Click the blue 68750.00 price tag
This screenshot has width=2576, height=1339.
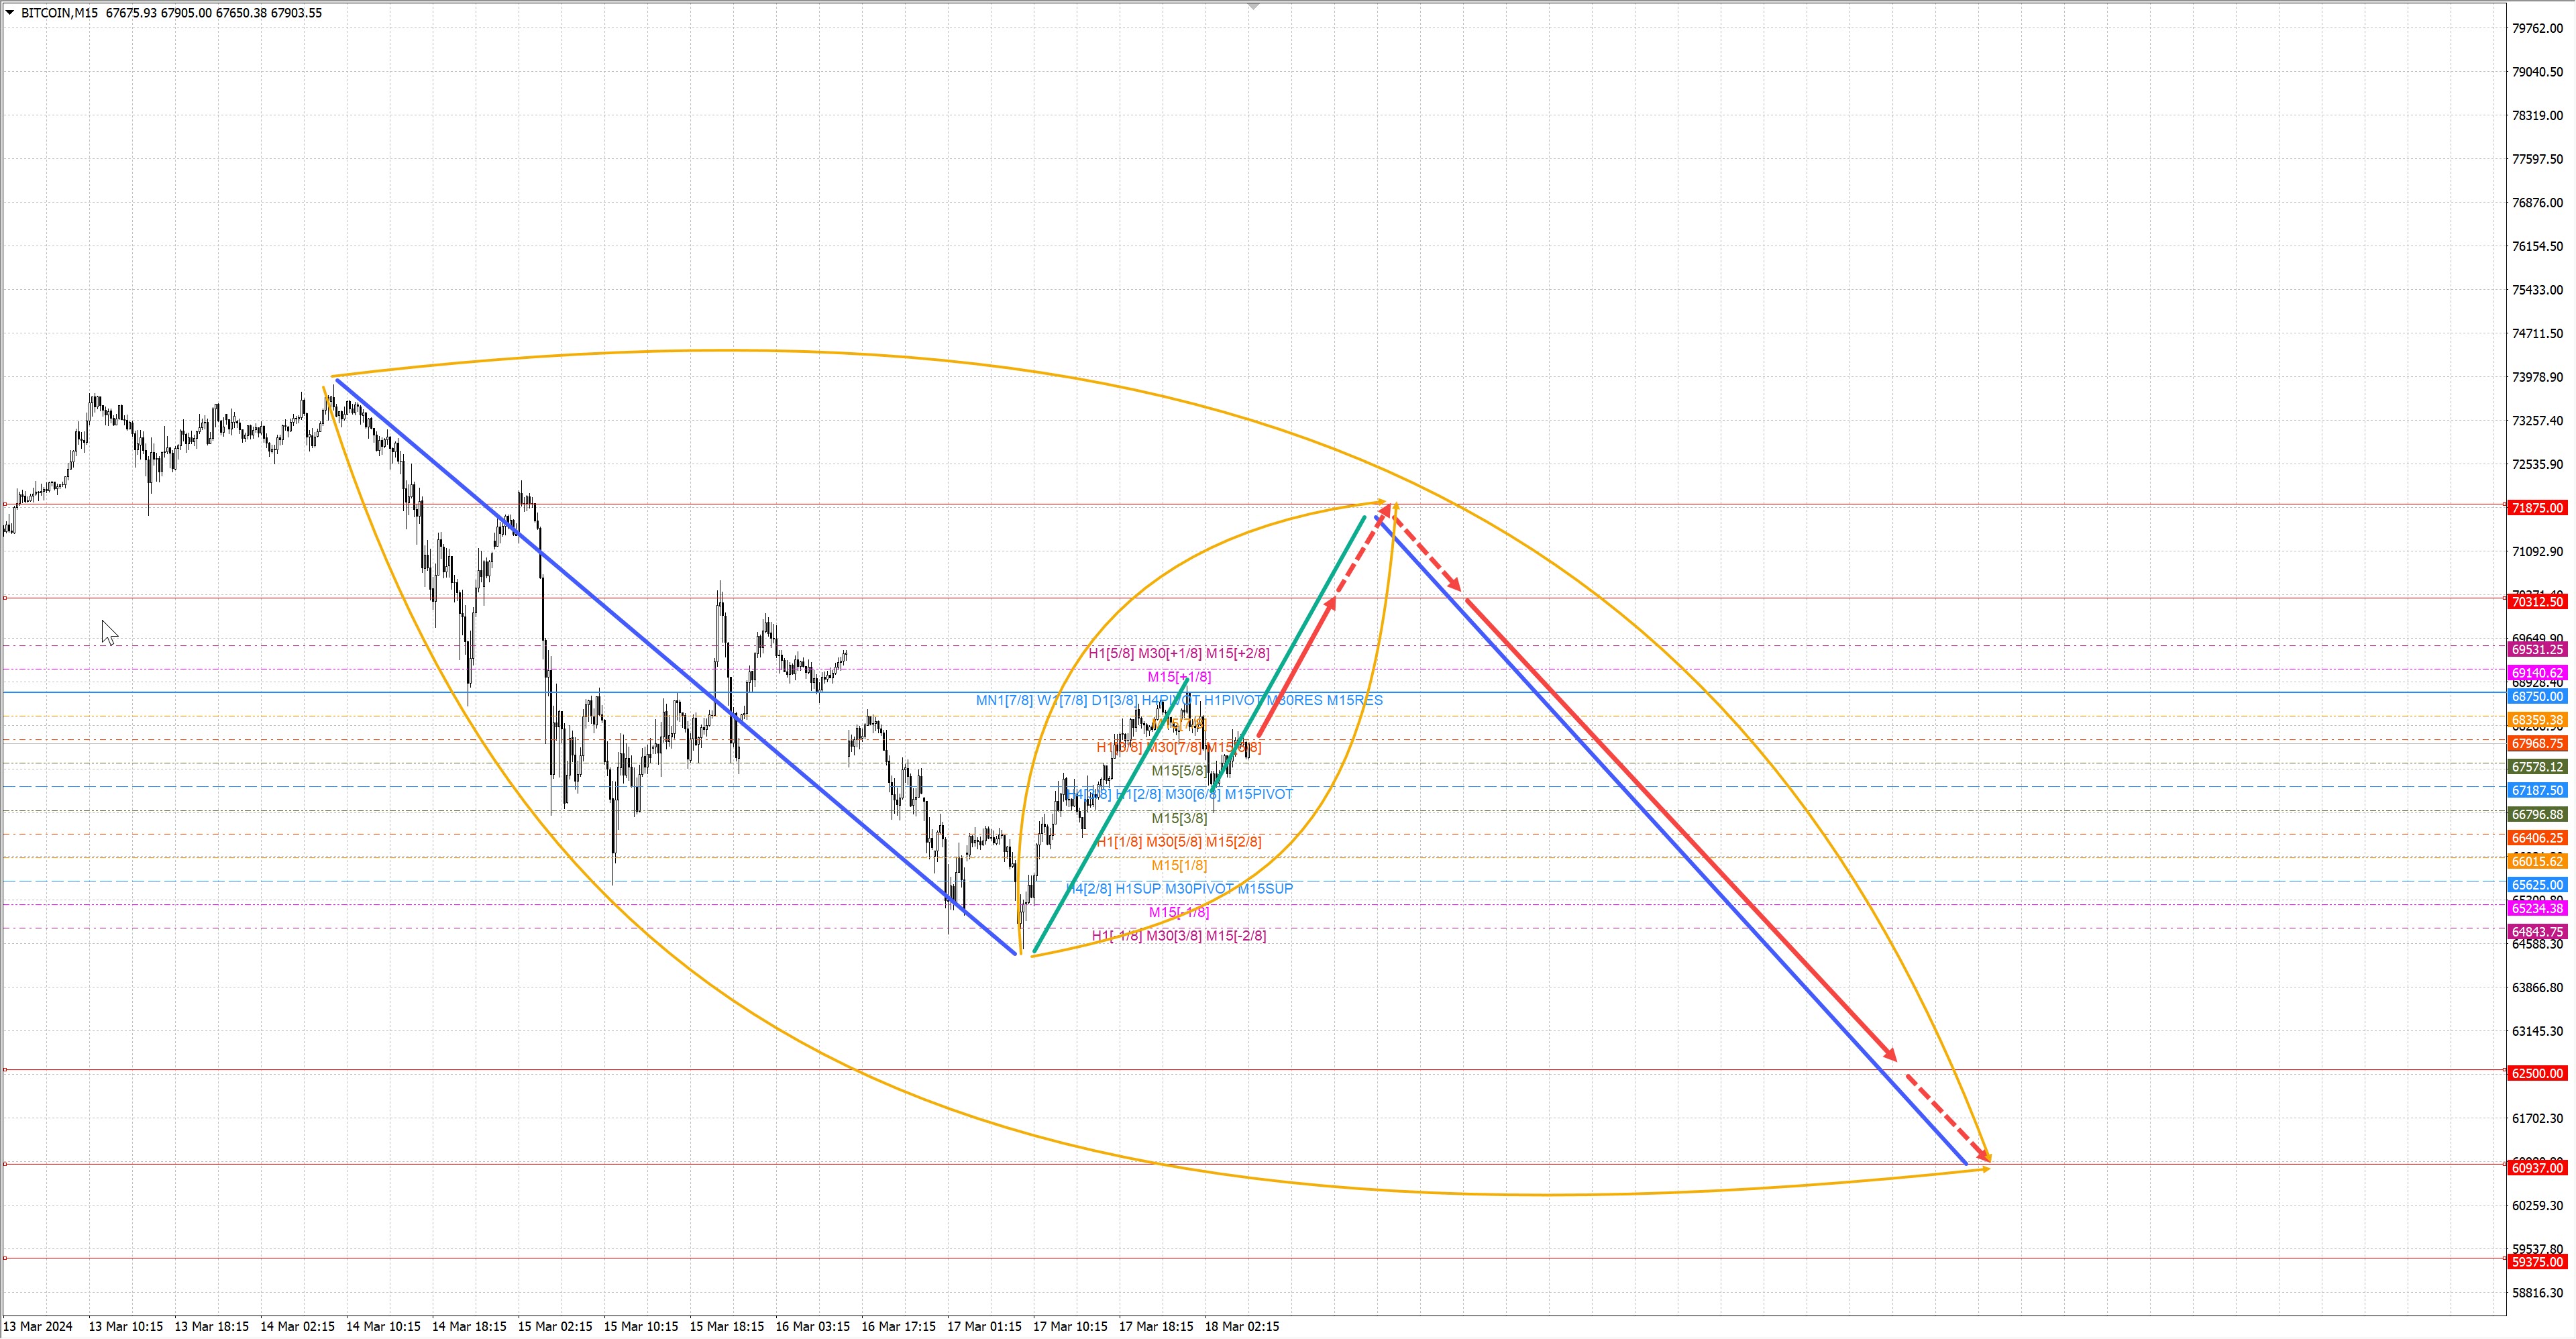(2538, 696)
